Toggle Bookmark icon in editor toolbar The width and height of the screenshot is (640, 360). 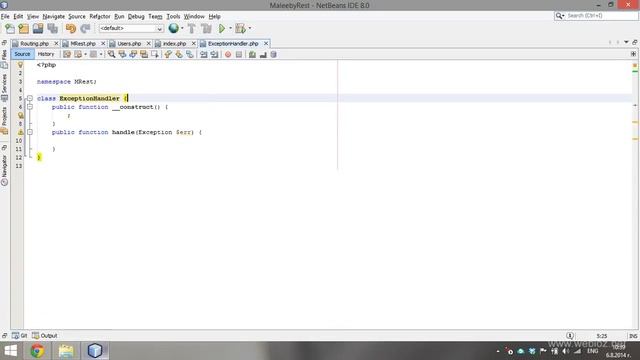(190, 54)
